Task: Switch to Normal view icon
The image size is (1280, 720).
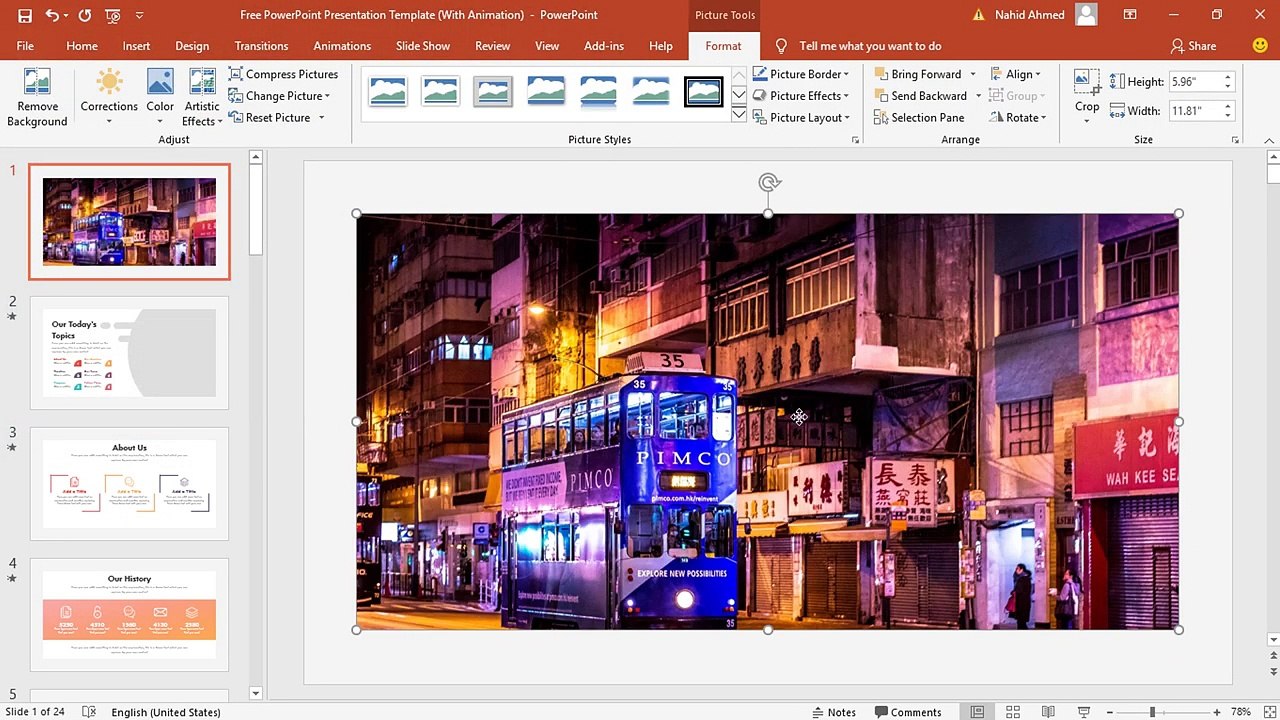Action: [x=977, y=712]
